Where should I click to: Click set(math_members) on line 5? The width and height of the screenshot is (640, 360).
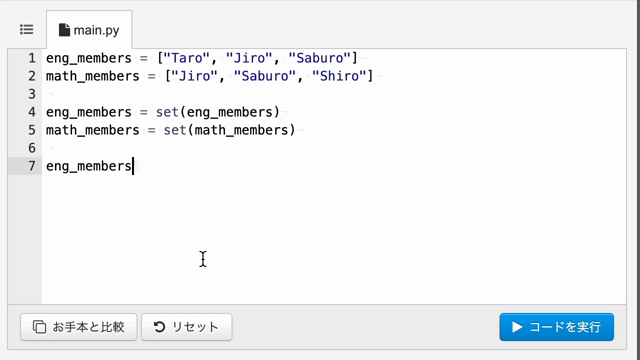coord(229,130)
